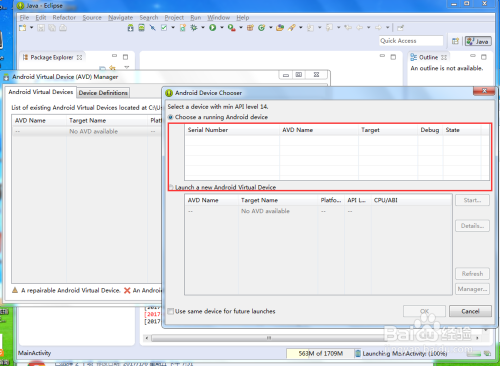This screenshot has width=500, height=366.
Task: Click the Search flashlight toolbar icon
Action: (x=292, y=28)
